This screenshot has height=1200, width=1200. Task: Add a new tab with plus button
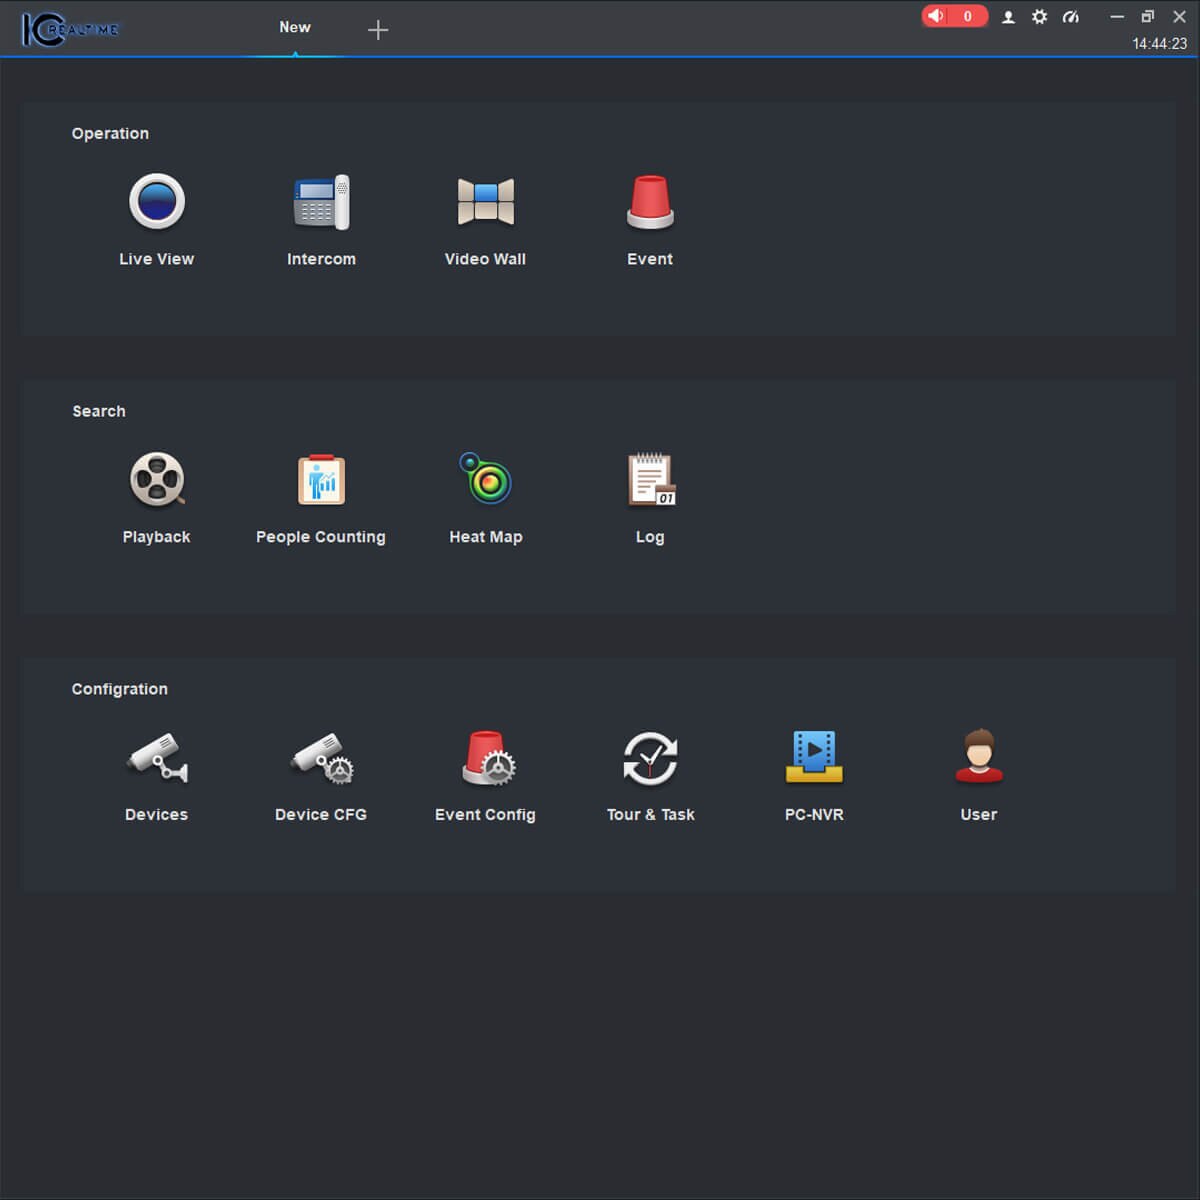(x=378, y=30)
